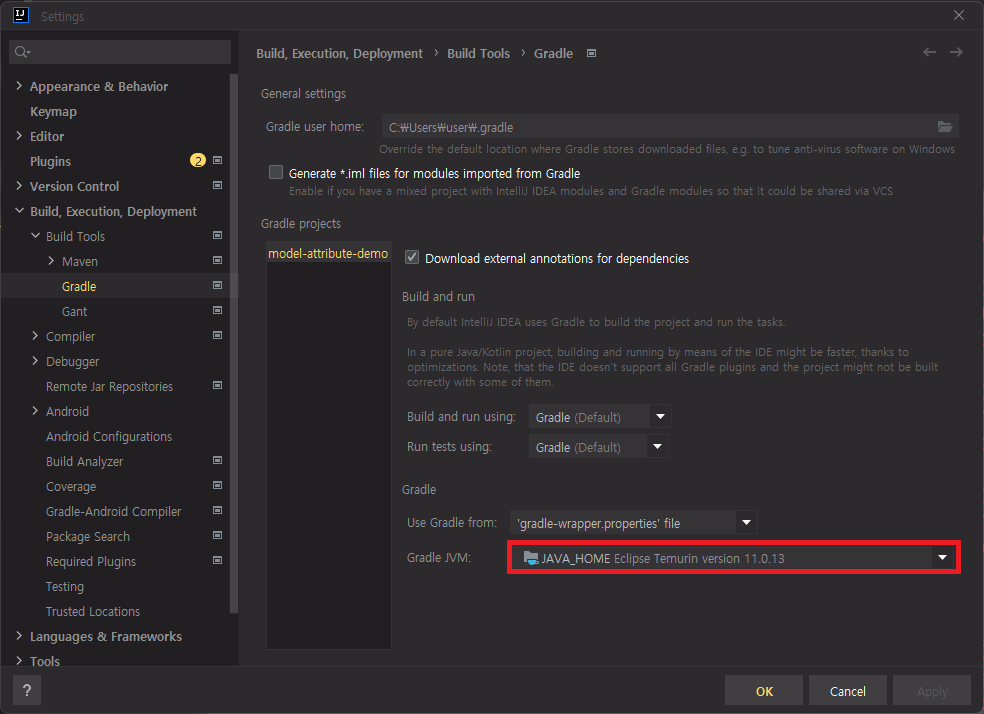
Task: Close the Settings dialog
Action: pos(958,15)
